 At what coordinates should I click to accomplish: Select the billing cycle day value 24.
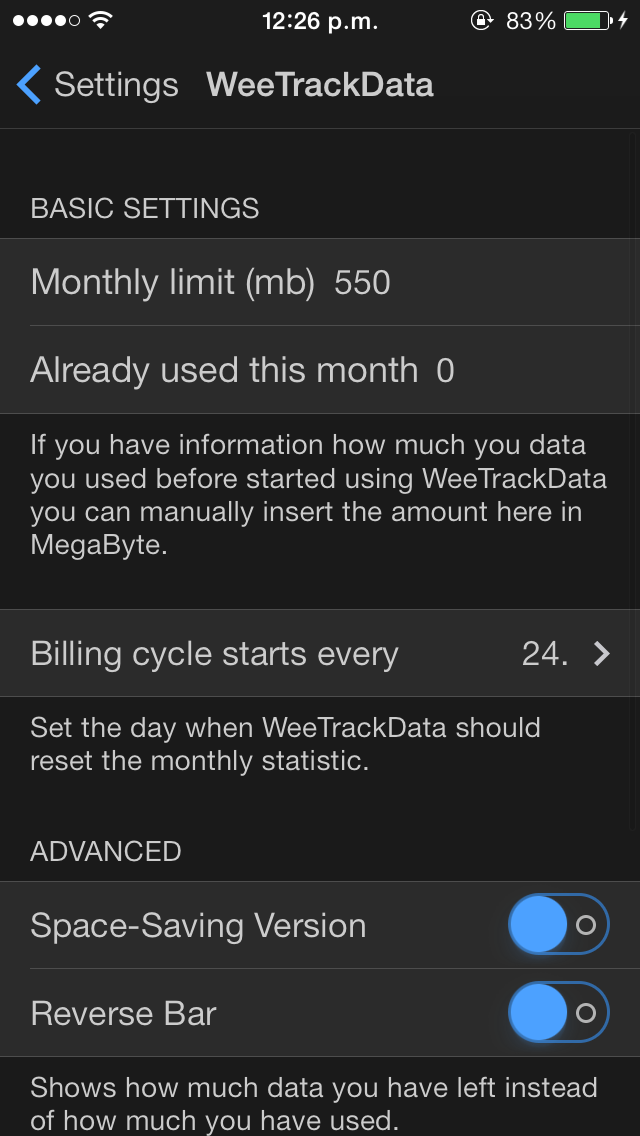(x=544, y=654)
